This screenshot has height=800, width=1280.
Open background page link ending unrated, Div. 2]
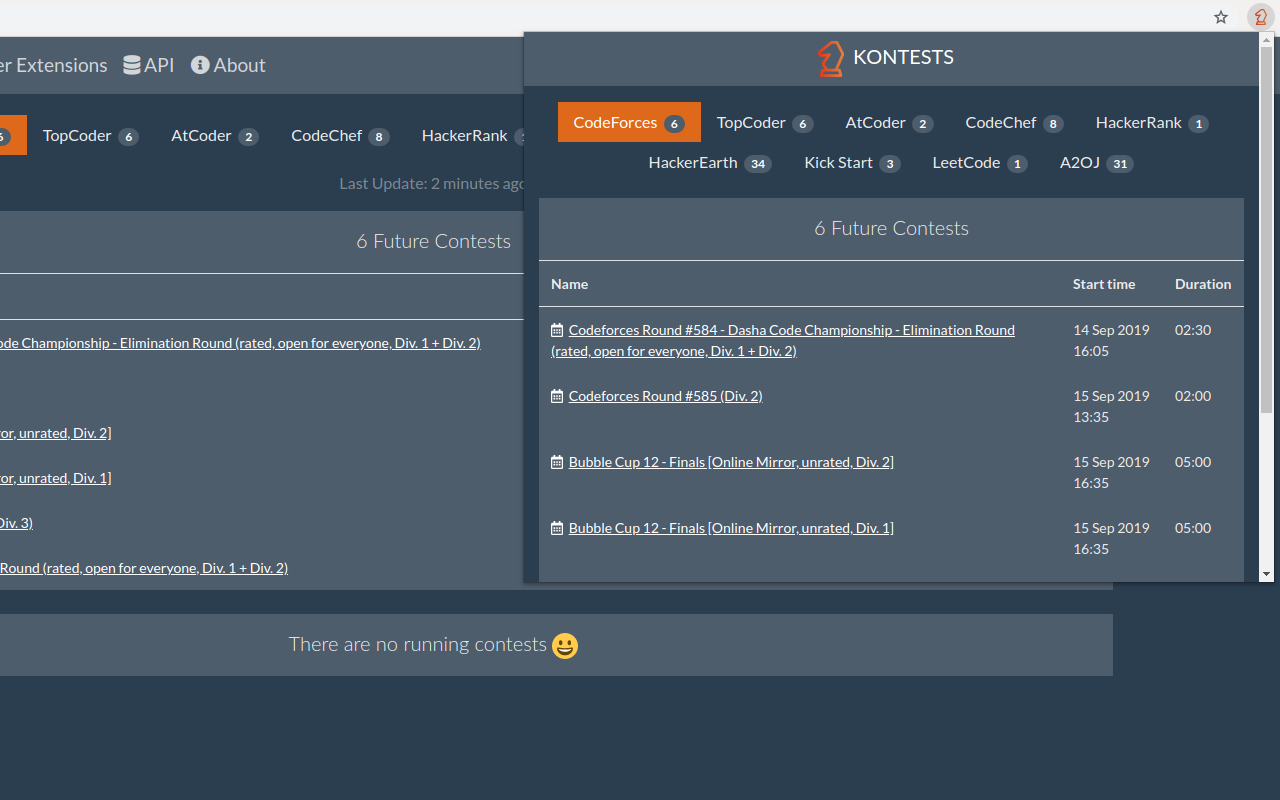tap(55, 433)
